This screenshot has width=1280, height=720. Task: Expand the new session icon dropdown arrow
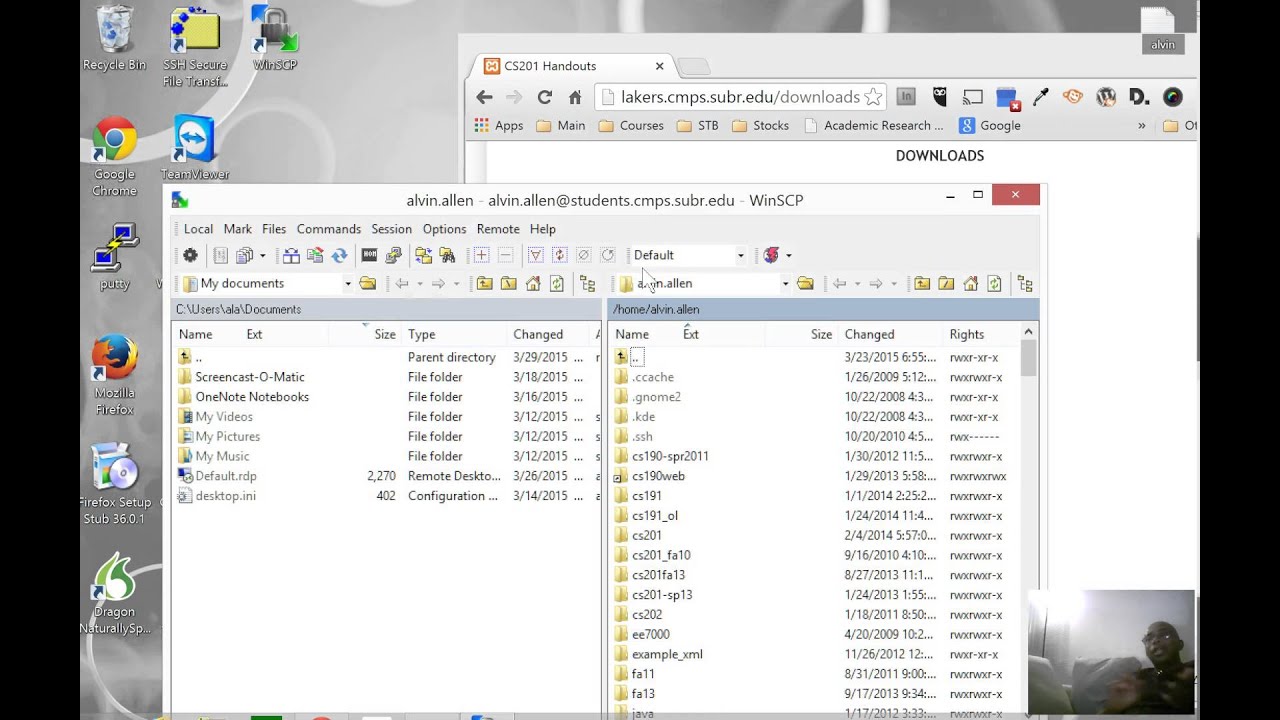[x=788, y=255]
